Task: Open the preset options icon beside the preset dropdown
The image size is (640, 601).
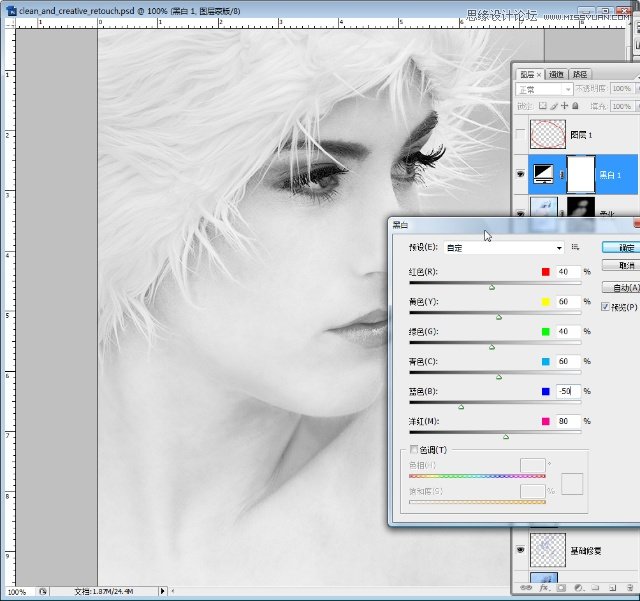Action: [576, 247]
